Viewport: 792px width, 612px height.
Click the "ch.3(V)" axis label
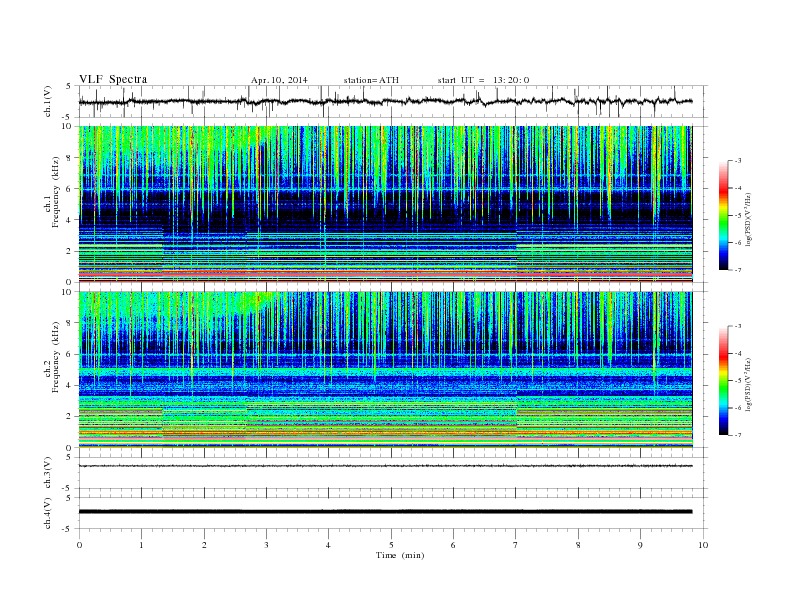click(47, 473)
